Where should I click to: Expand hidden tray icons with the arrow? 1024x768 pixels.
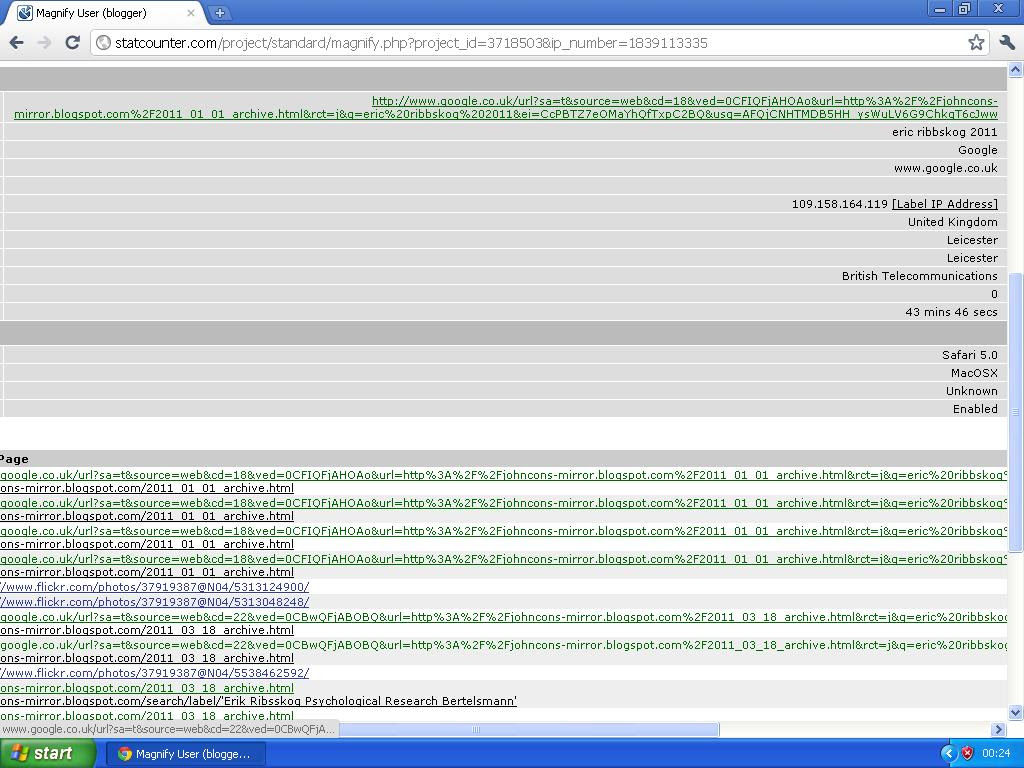948,754
